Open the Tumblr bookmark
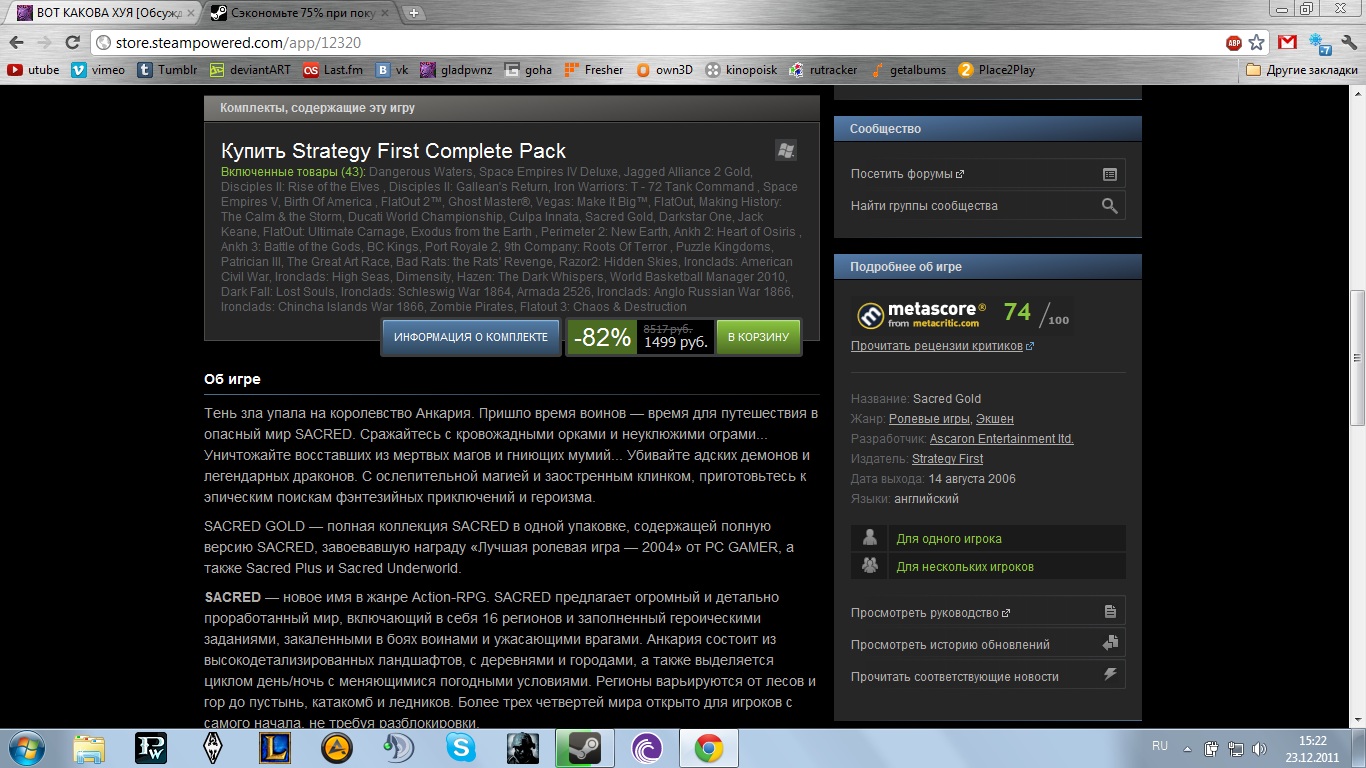Image resolution: width=1366 pixels, height=768 pixels. [x=167, y=70]
